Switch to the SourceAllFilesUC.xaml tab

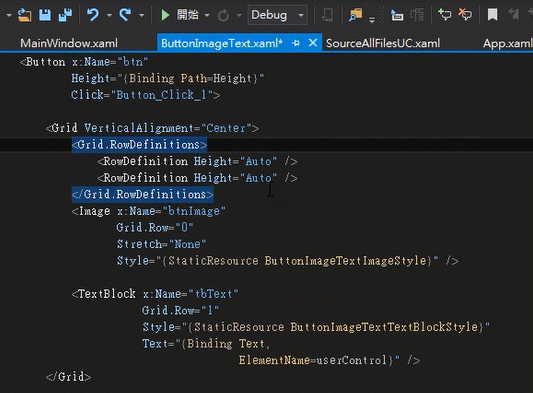[383, 43]
